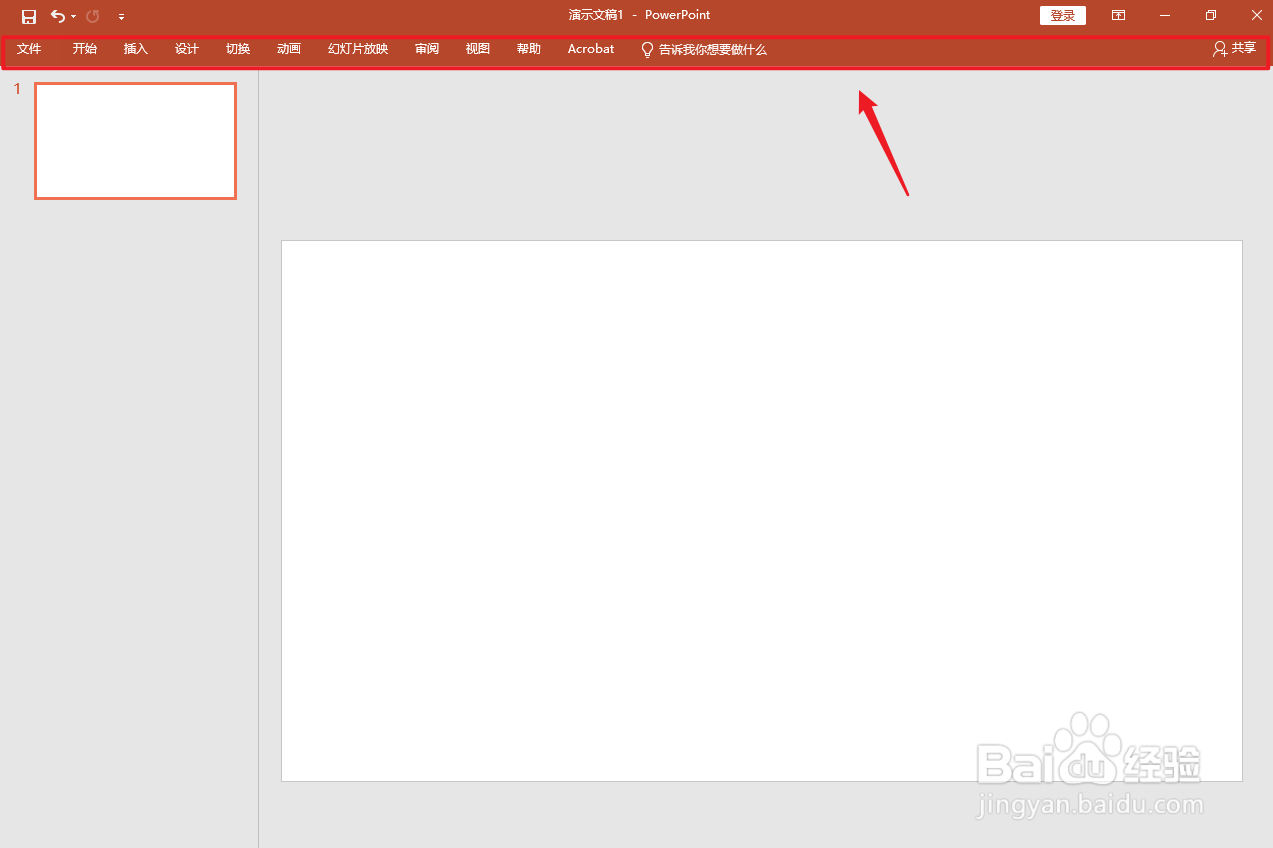Click the Redo icon

tap(93, 16)
